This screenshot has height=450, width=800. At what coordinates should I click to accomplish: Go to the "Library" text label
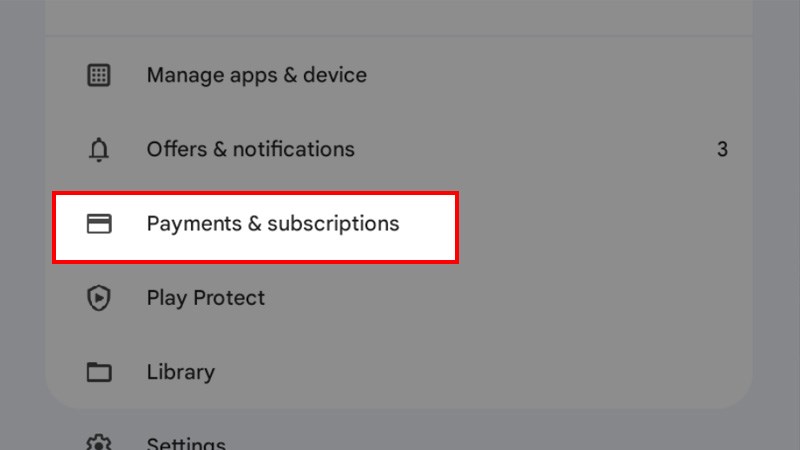[180, 372]
